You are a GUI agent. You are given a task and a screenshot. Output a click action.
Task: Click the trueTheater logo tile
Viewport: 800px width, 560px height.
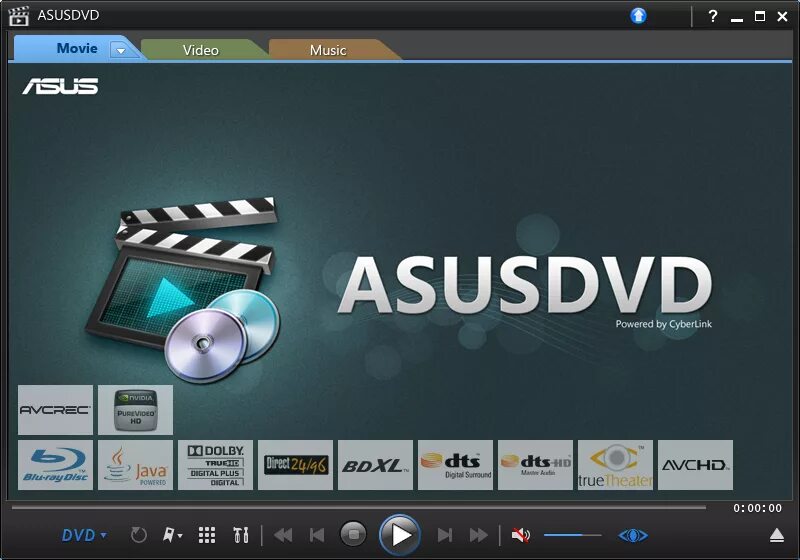[615, 465]
